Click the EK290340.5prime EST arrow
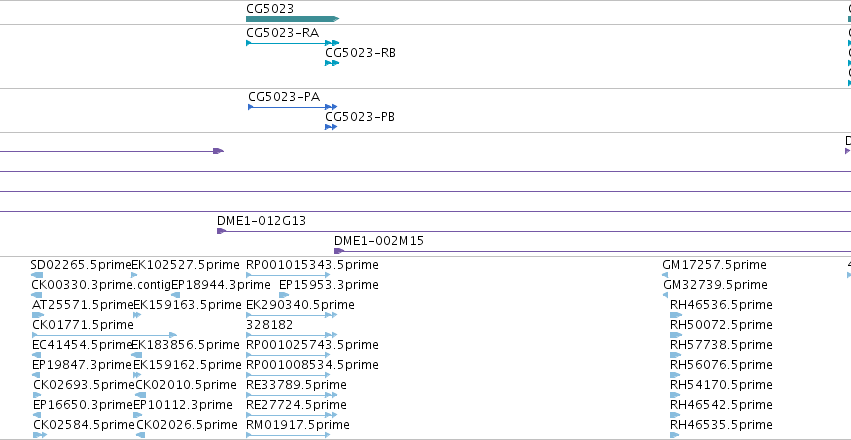The image size is (851, 440). pos(291,315)
